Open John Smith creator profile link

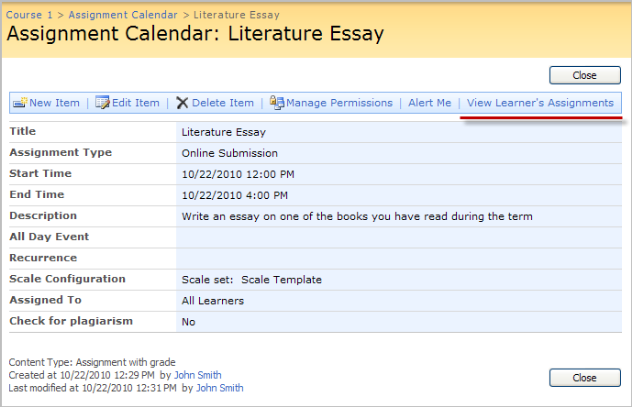(197, 375)
